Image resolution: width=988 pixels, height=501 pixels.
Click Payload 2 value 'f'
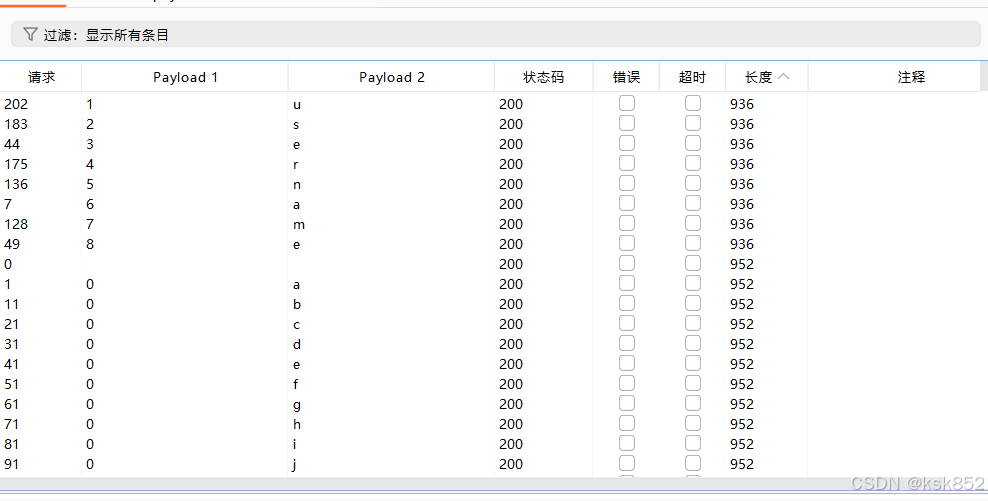coord(296,384)
